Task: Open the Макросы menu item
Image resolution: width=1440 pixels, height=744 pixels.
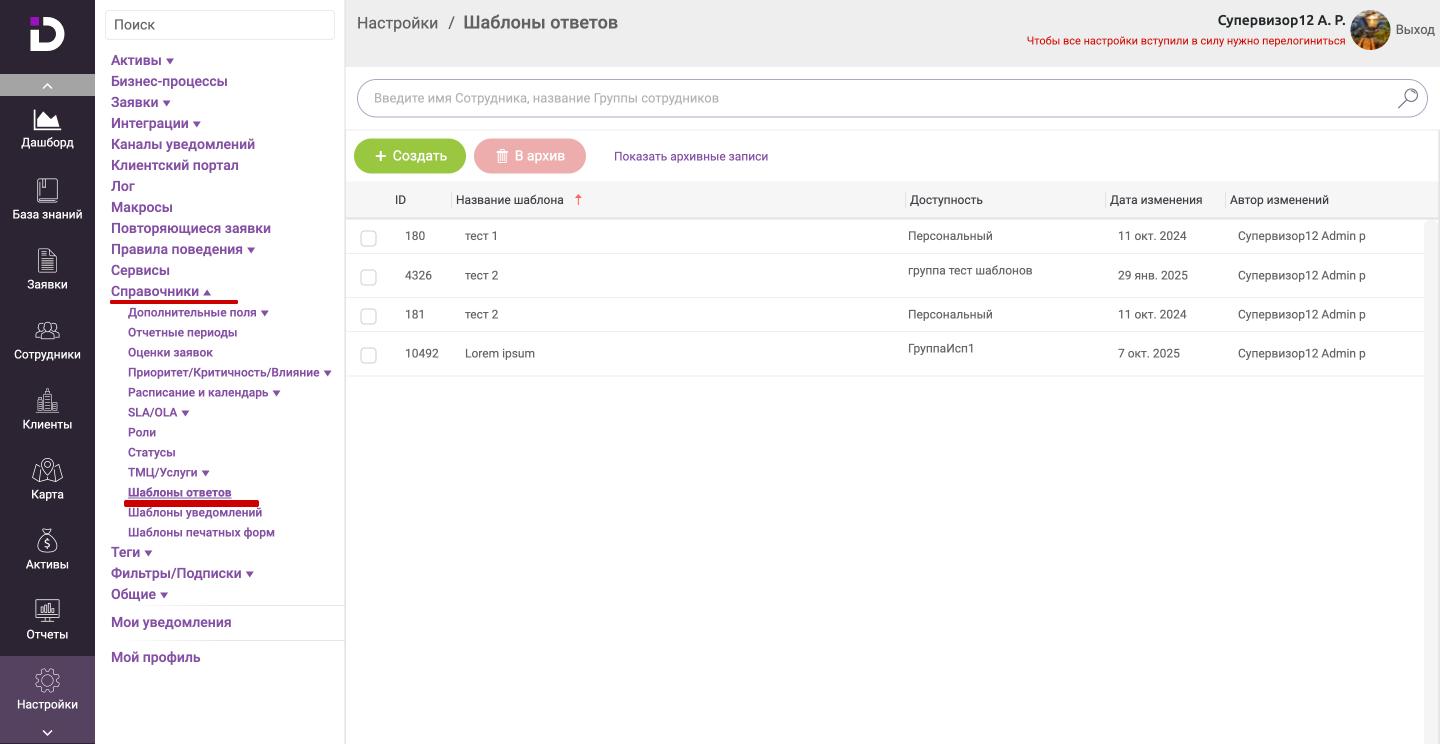Action: point(142,208)
